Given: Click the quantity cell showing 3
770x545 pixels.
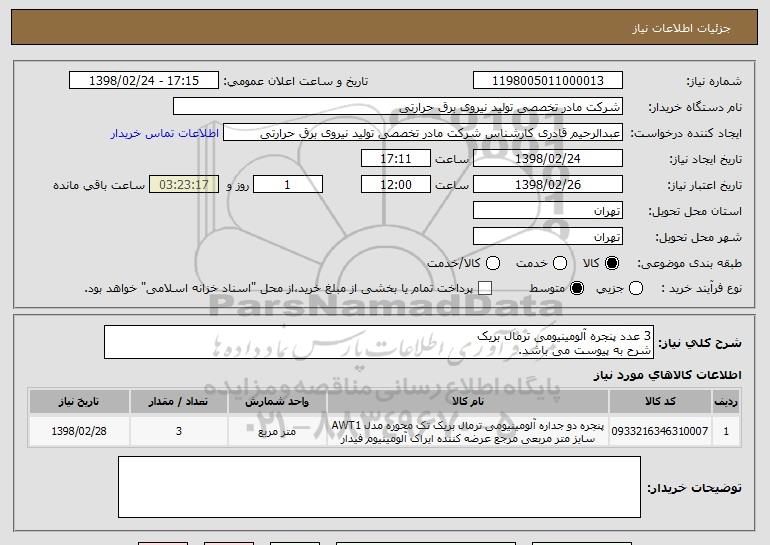Looking at the screenshot, I should click(x=178, y=431).
